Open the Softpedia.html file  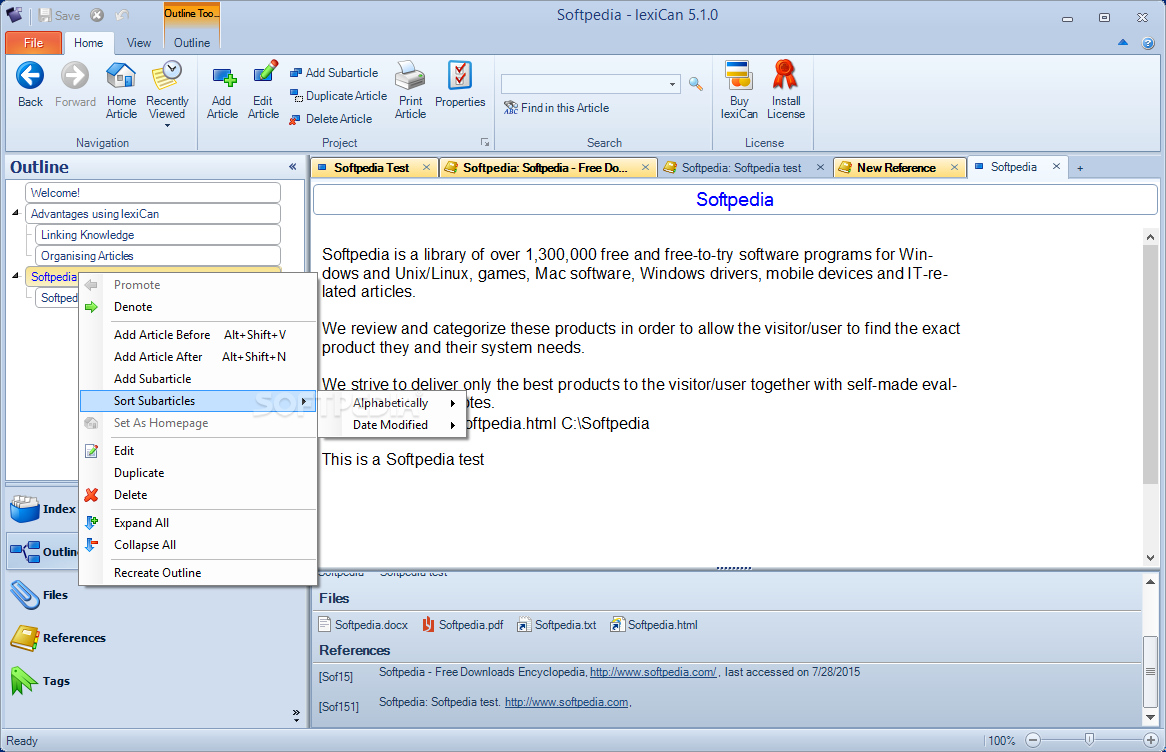pyautogui.click(x=654, y=625)
